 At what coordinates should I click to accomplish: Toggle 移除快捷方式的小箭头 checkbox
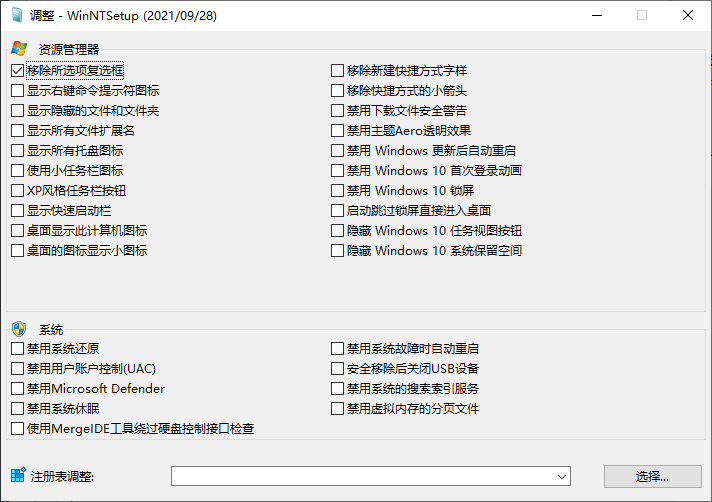pos(337,91)
